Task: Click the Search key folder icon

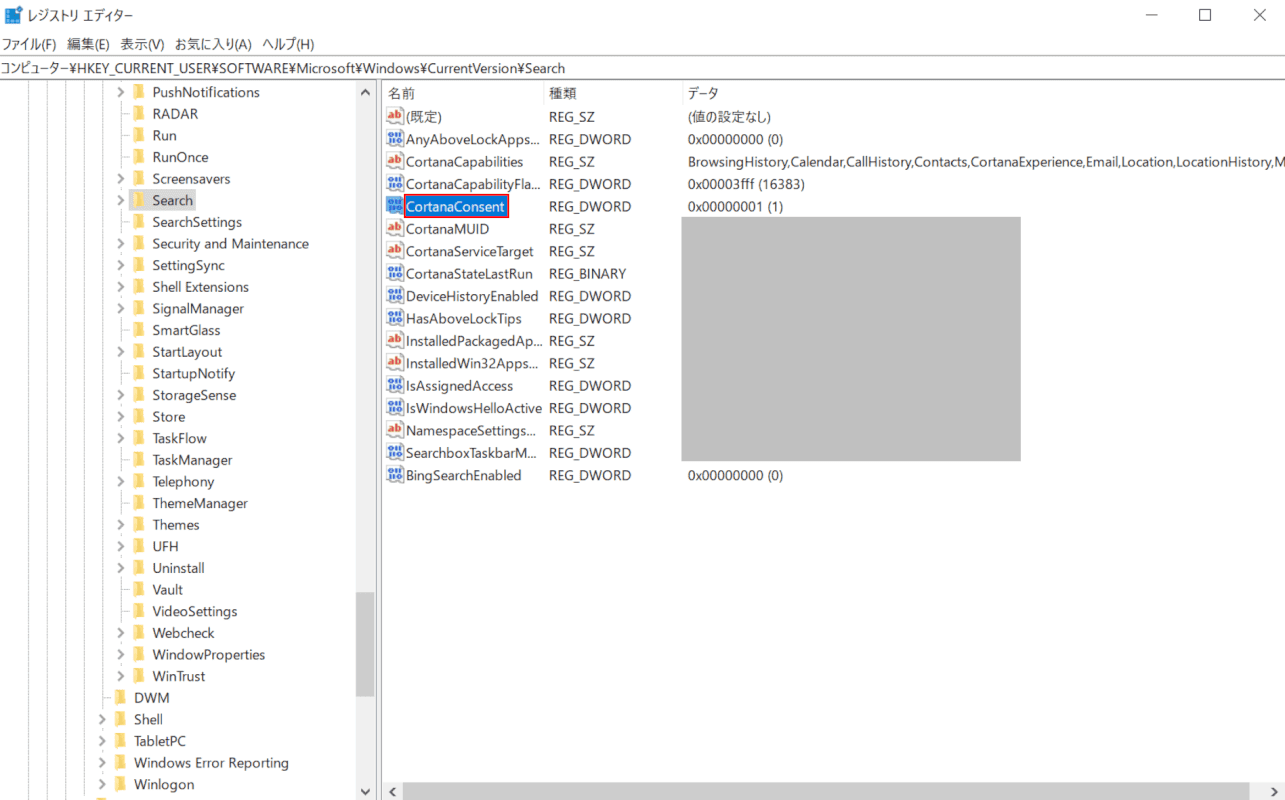Action: [139, 200]
